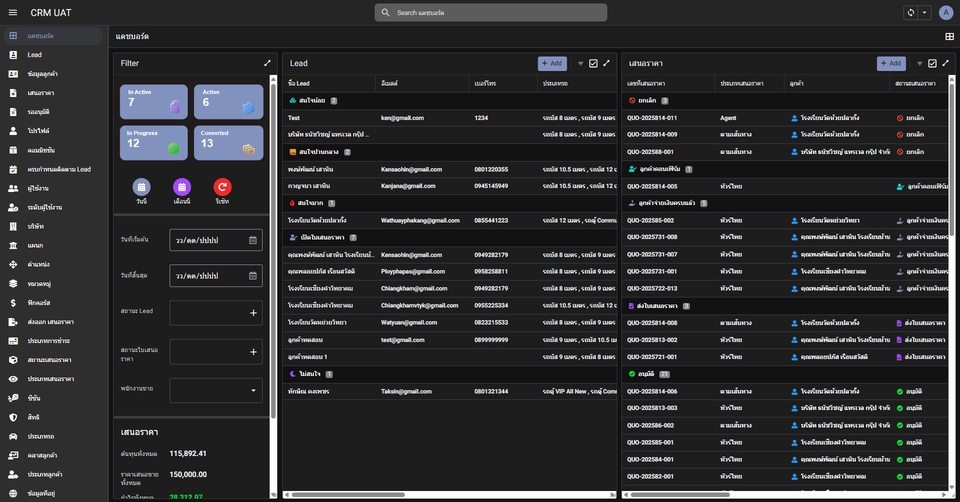
Task: Click the เดือนนี้ purple calendar icon
Action: point(182,187)
